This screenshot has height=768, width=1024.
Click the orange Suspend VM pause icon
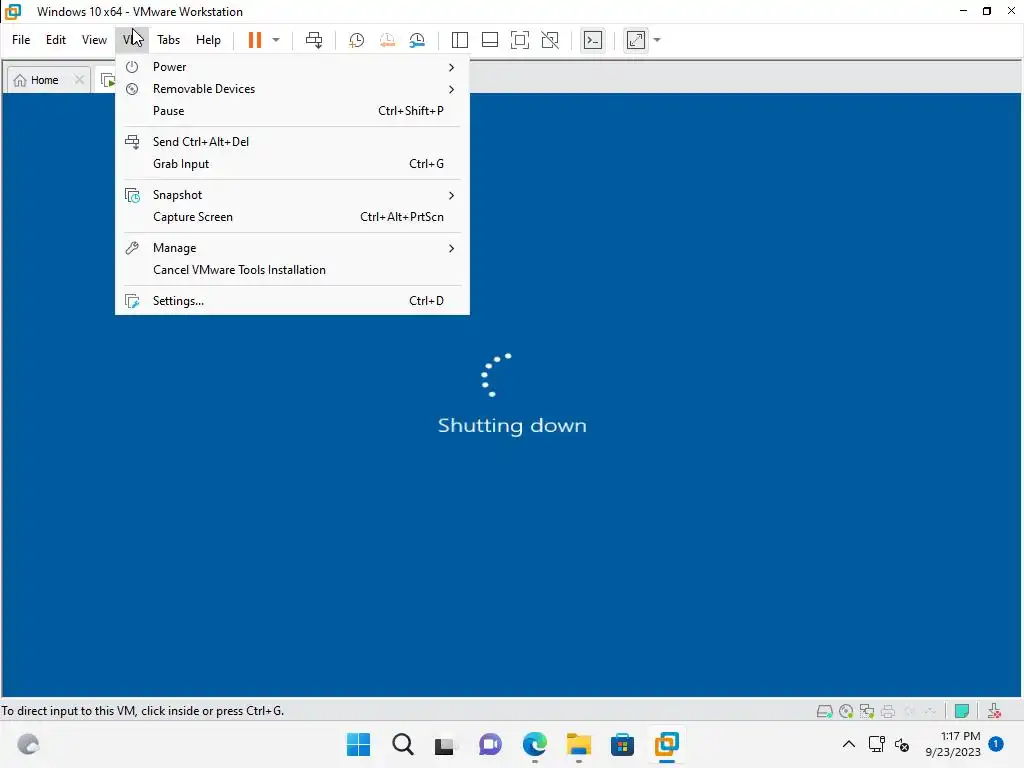point(255,40)
